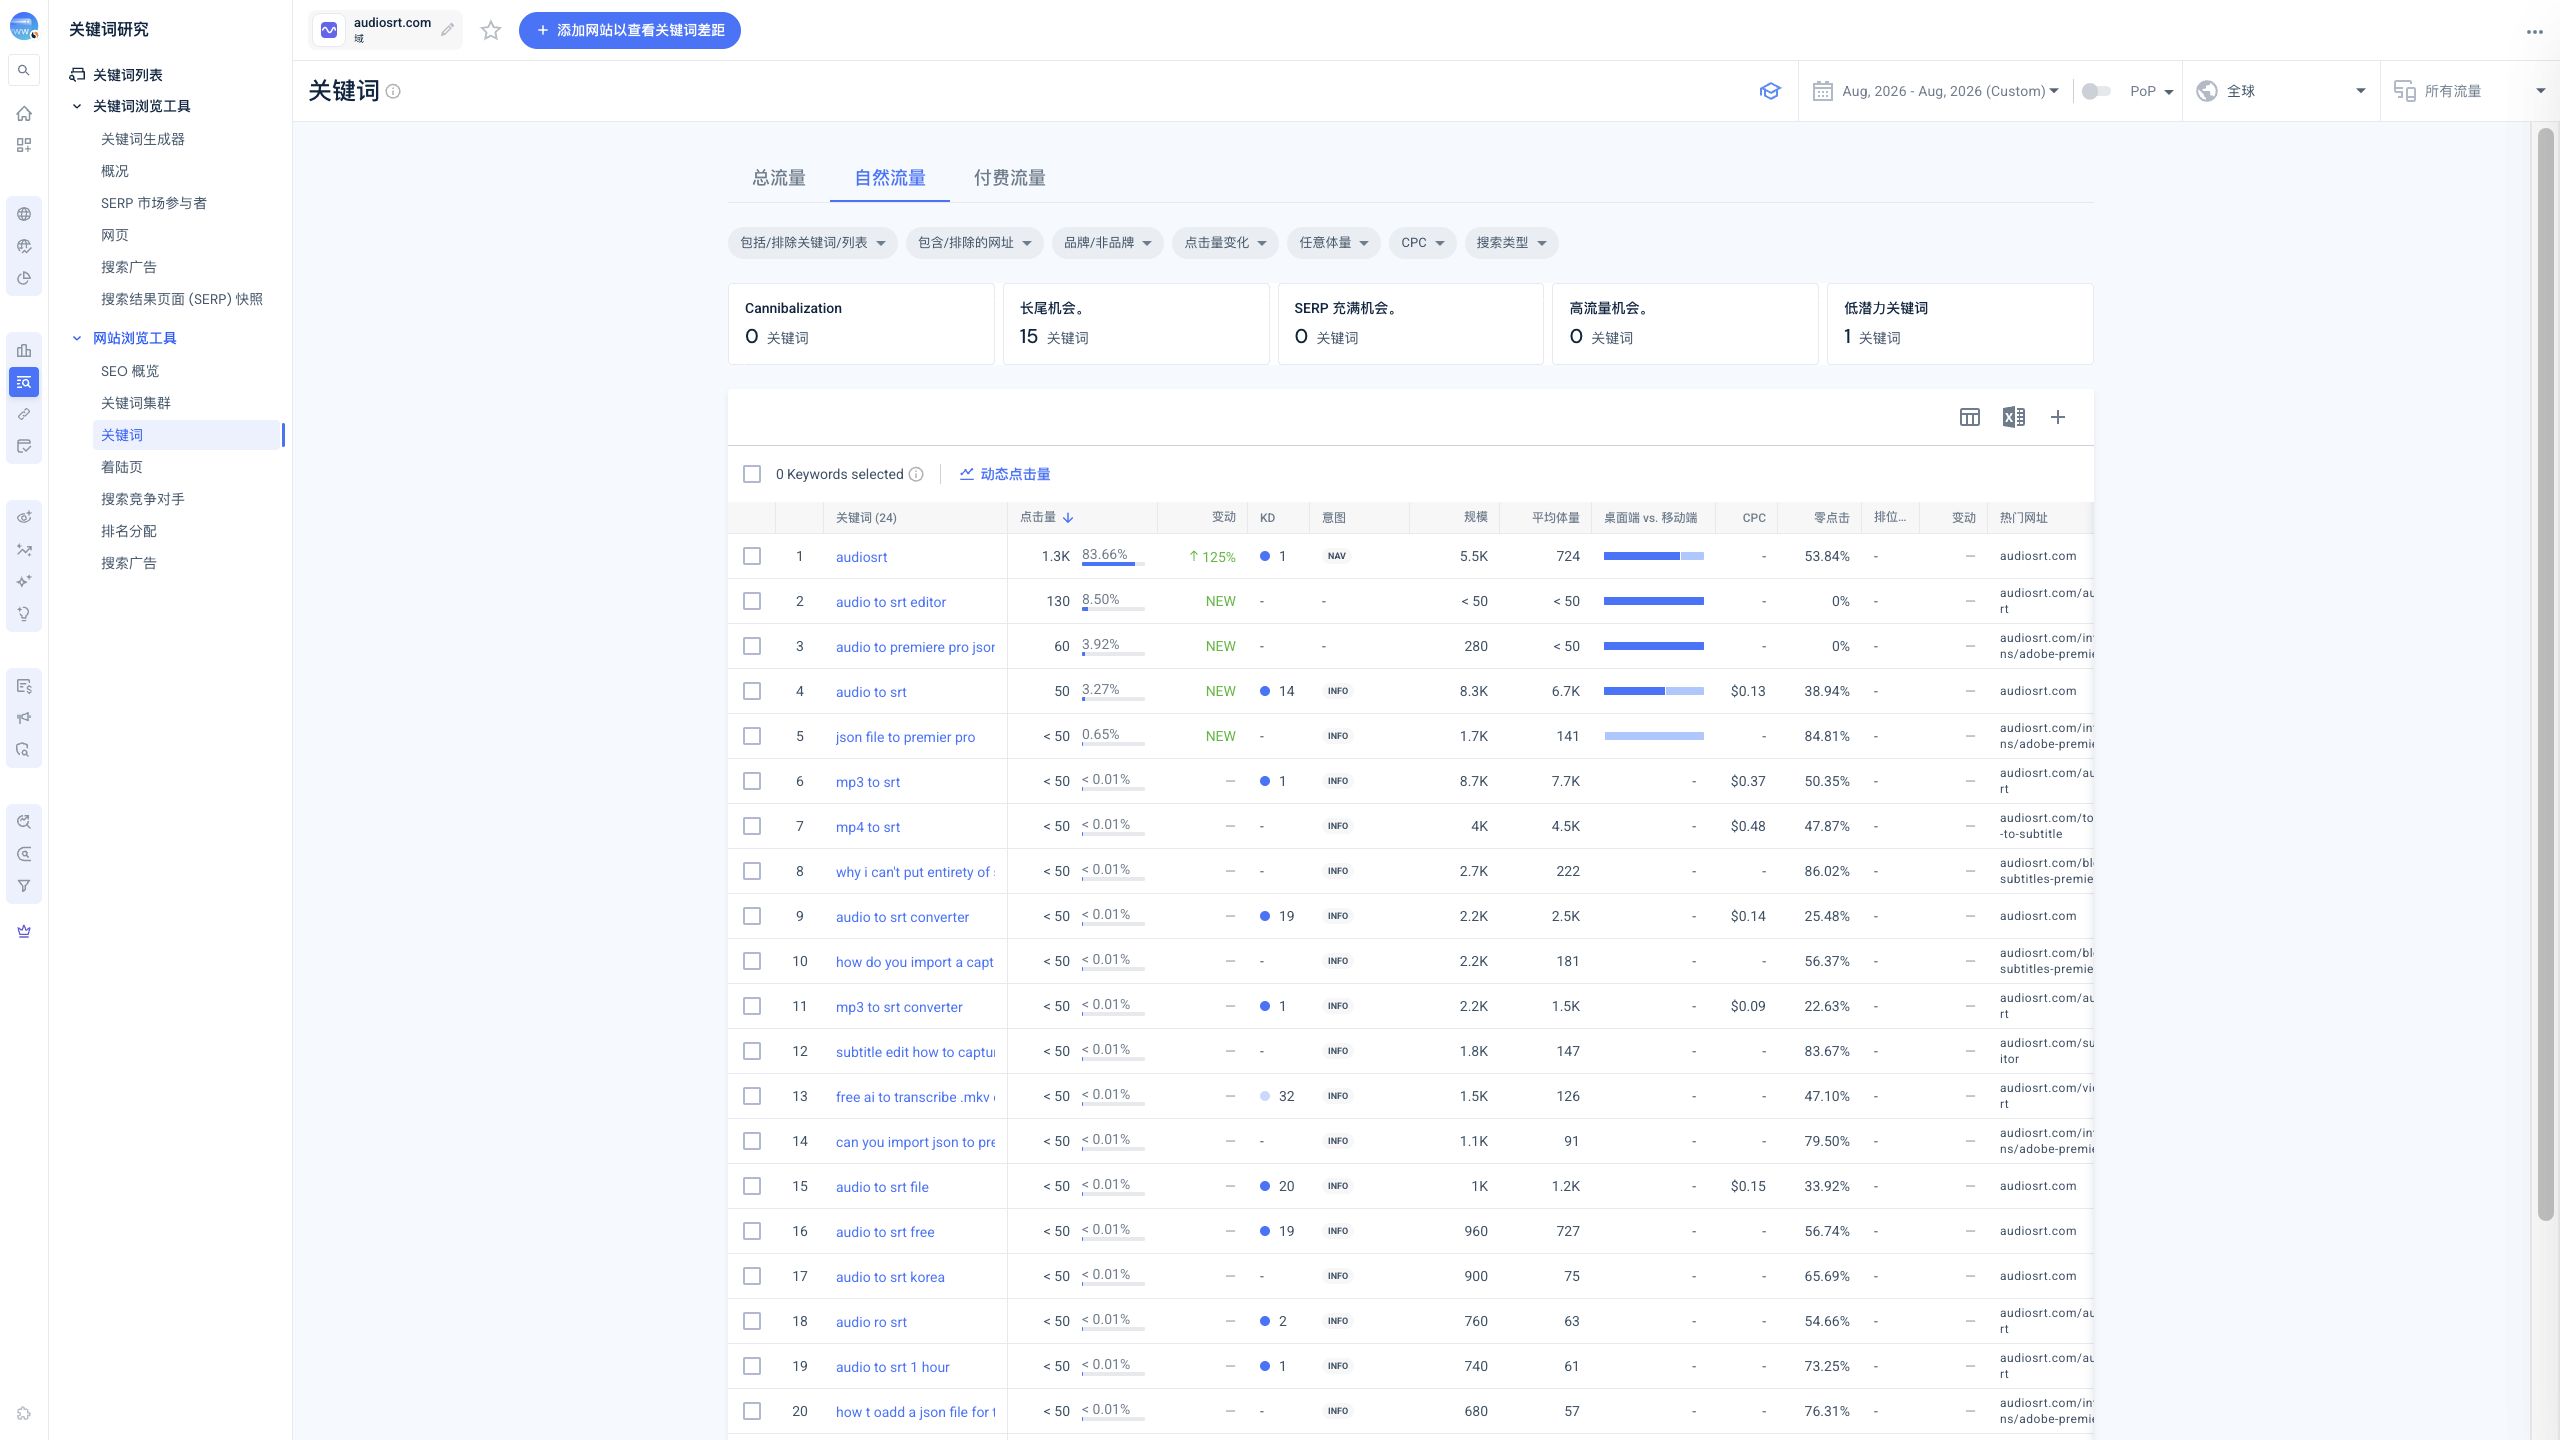2560x1440 pixels.
Task: Open the table column settings icon
Action: coord(1969,417)
